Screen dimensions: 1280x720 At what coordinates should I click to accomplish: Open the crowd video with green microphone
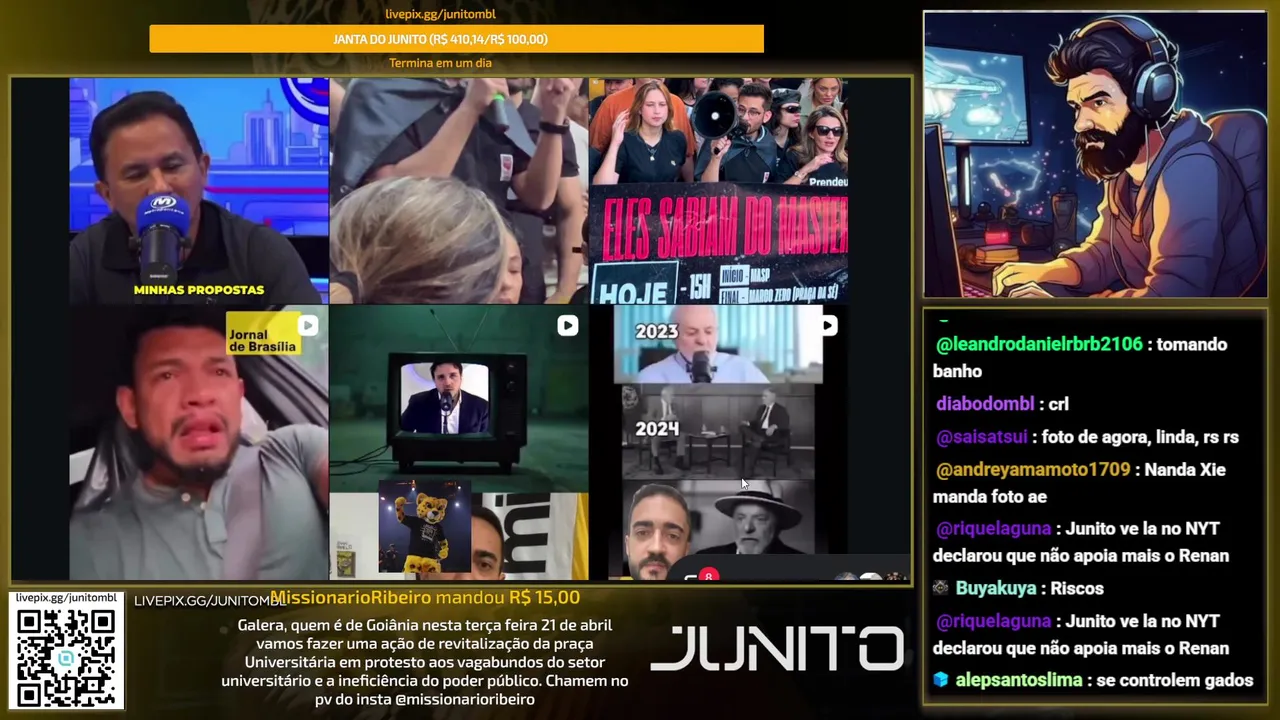click(459, 190)
